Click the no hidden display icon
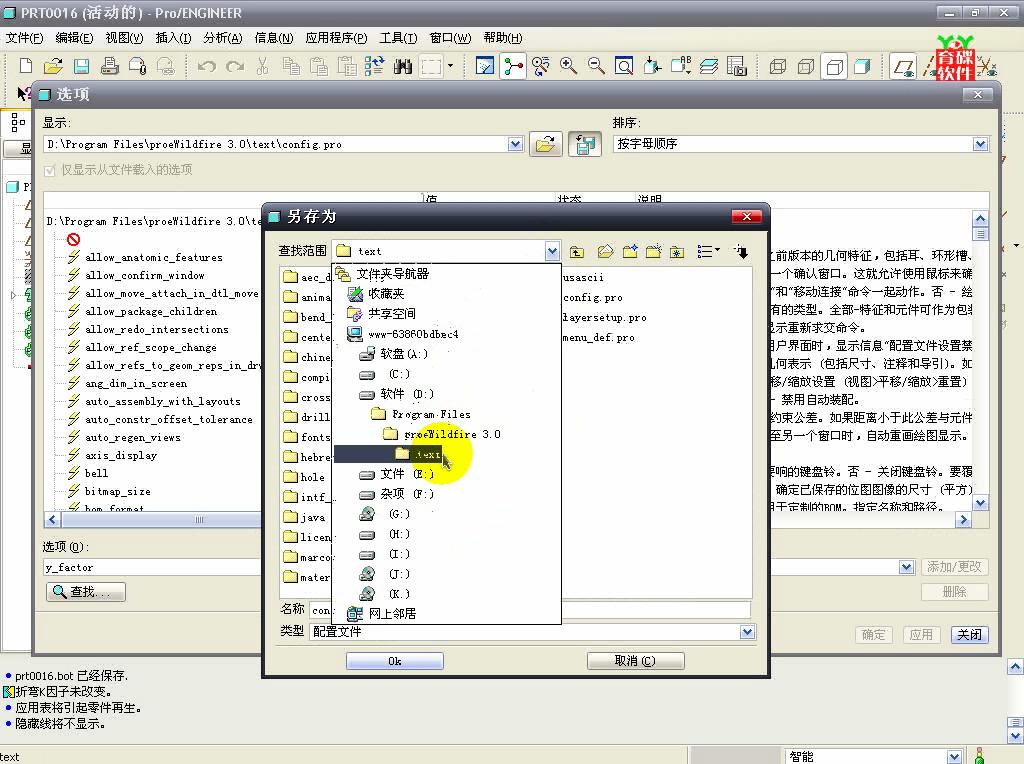 [835, 66]
